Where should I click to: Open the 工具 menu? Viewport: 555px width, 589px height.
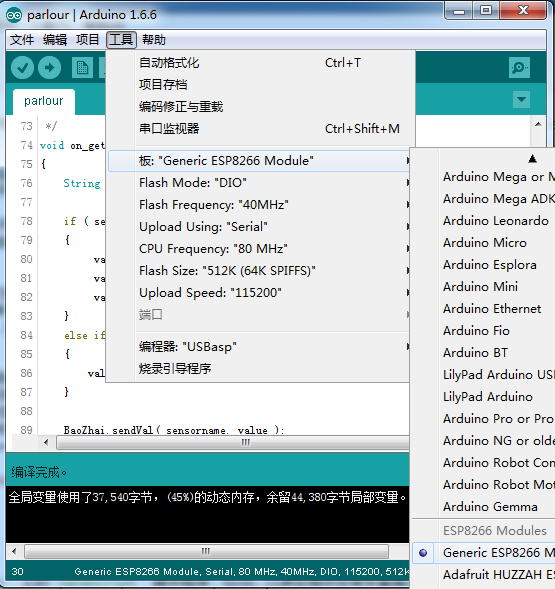click(x=121, y=39)
